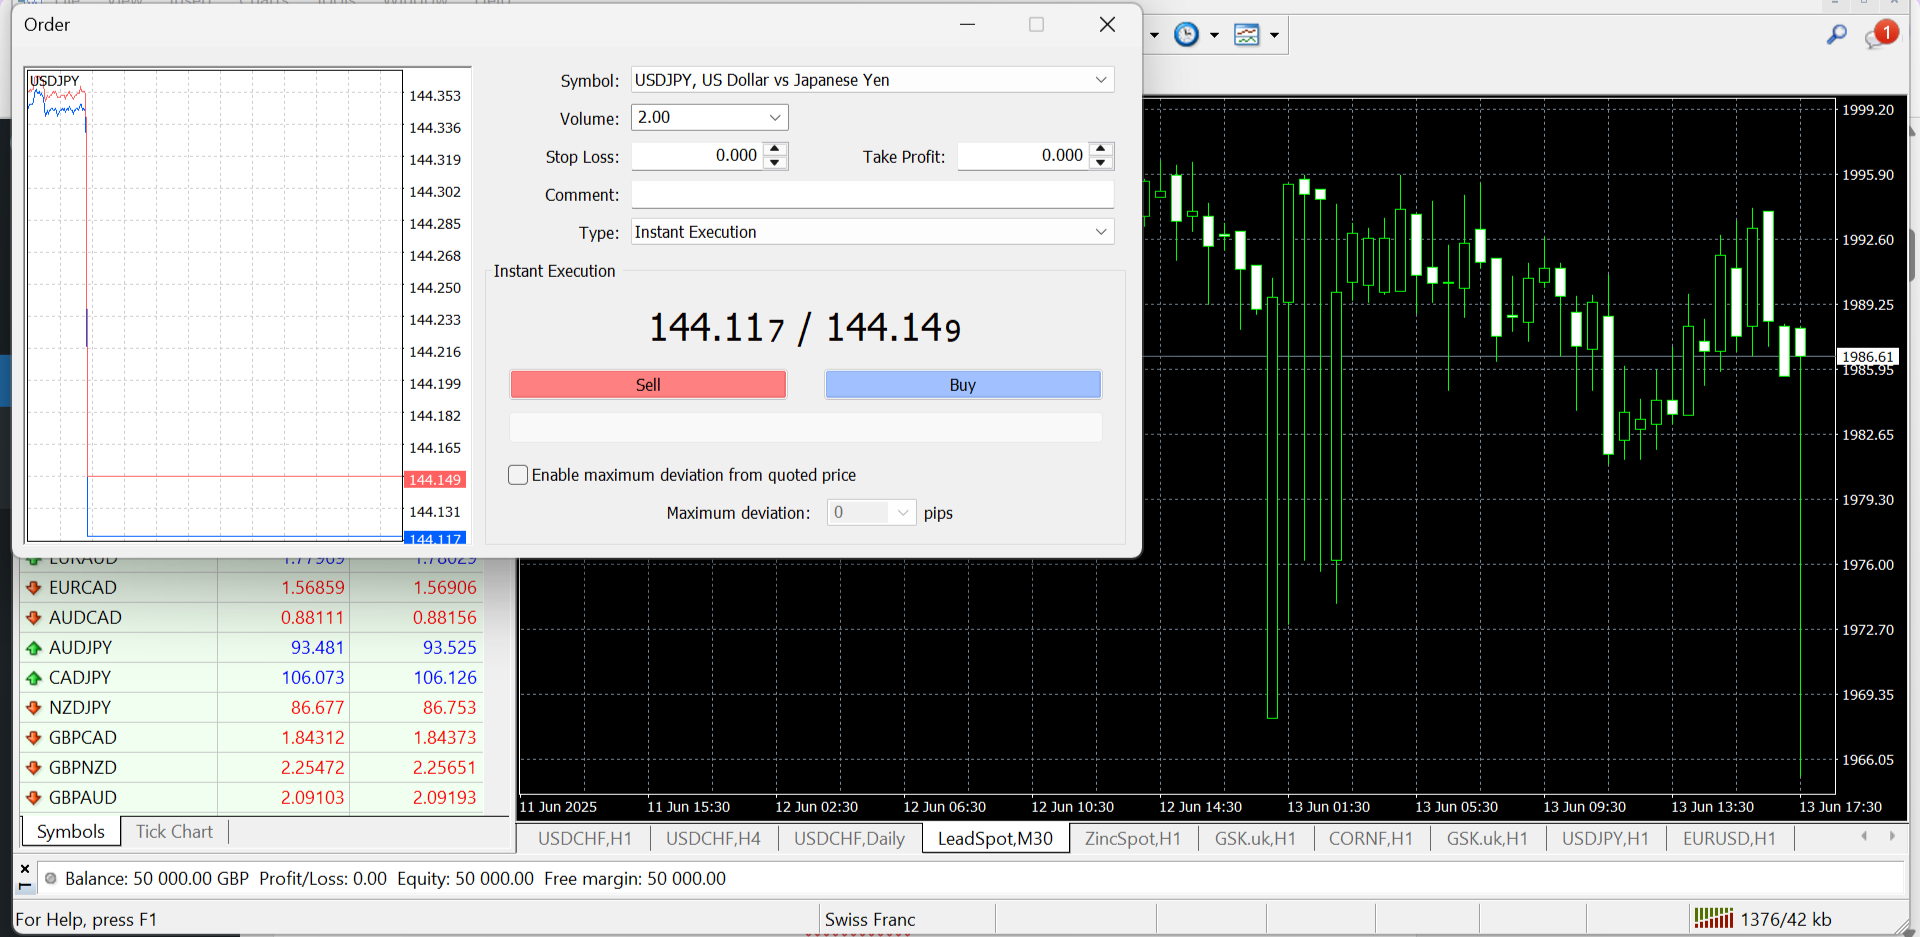The height and width of the screenshot is (937, 1920).
Task: Click the Balance: 50 000.00 GBP text
Action: pyautogui.click(x=157, y=879)
